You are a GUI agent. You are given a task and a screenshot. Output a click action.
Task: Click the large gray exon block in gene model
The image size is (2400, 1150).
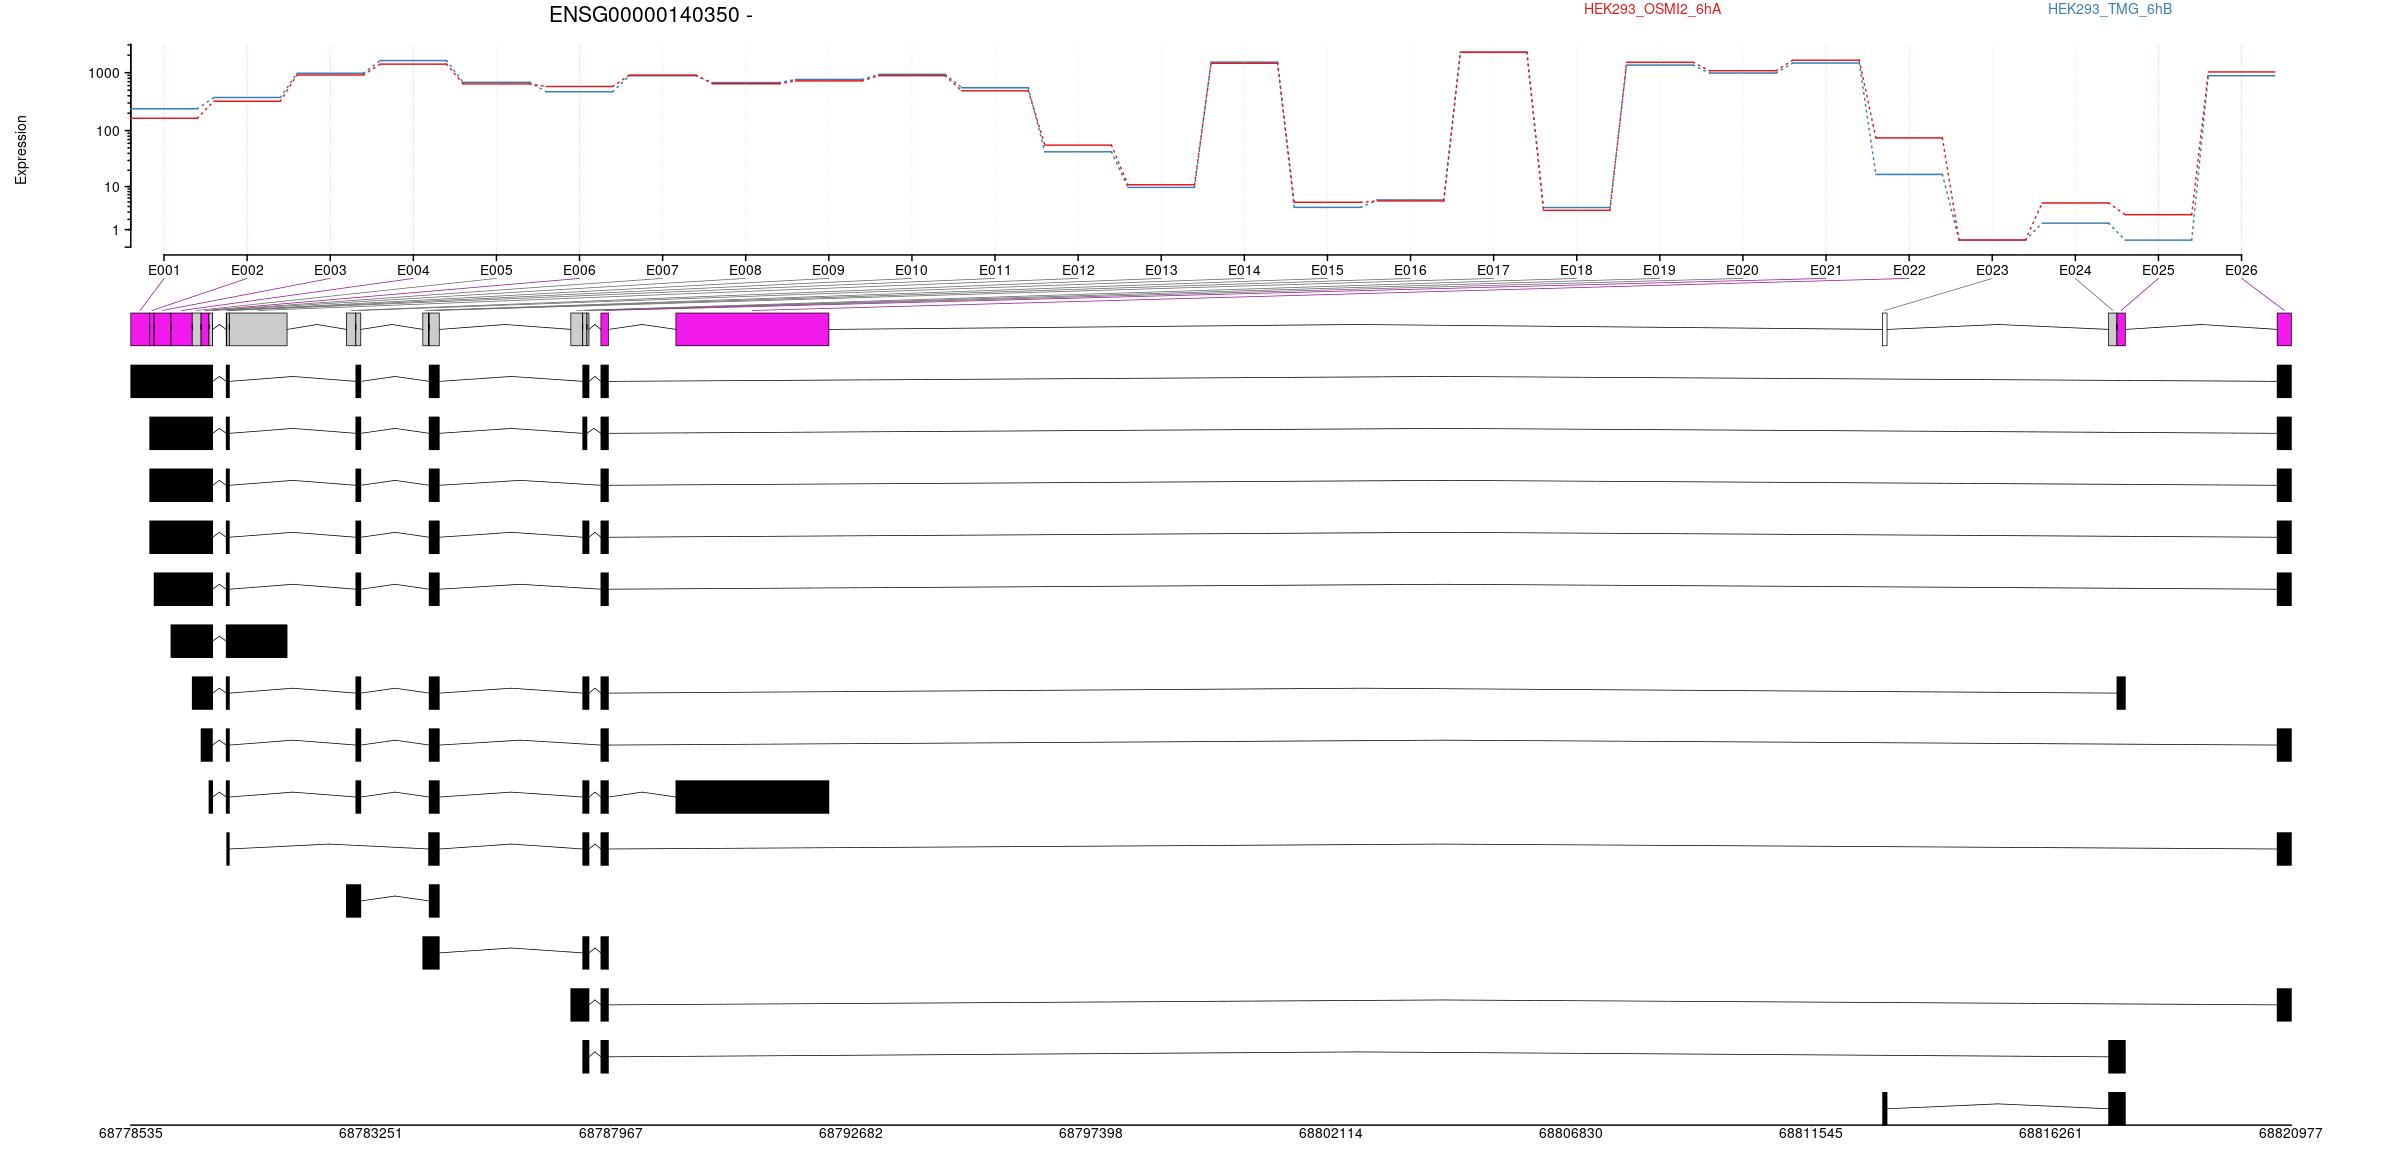coord(258,329)
